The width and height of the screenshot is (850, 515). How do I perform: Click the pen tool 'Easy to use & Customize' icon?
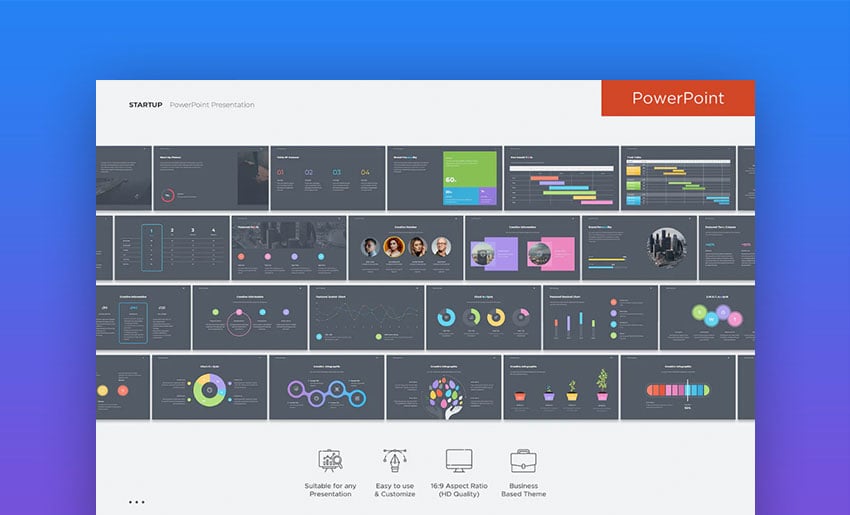tap(395, 461)
